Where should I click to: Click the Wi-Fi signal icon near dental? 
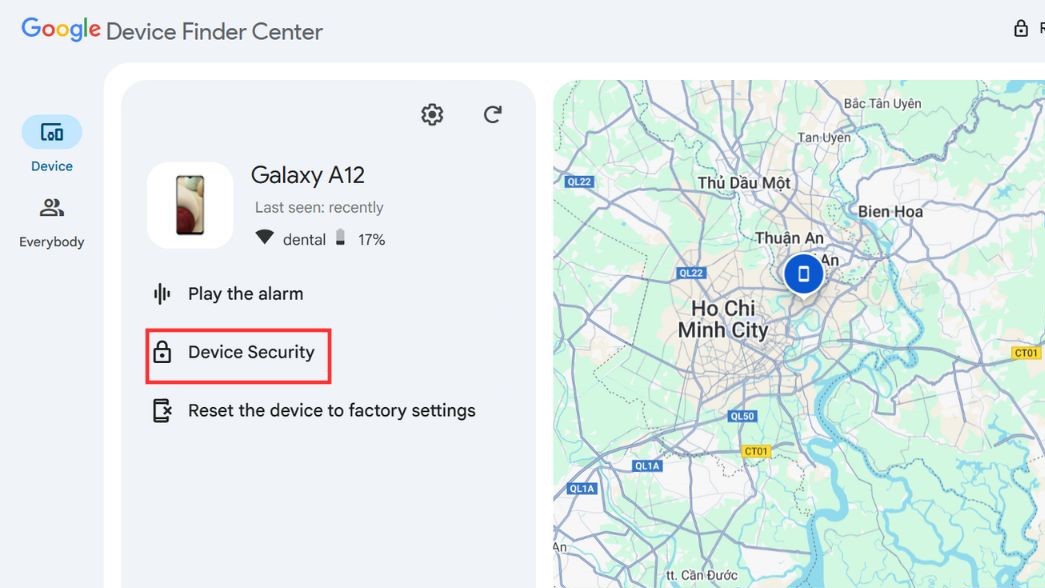(x=265, y=239)
